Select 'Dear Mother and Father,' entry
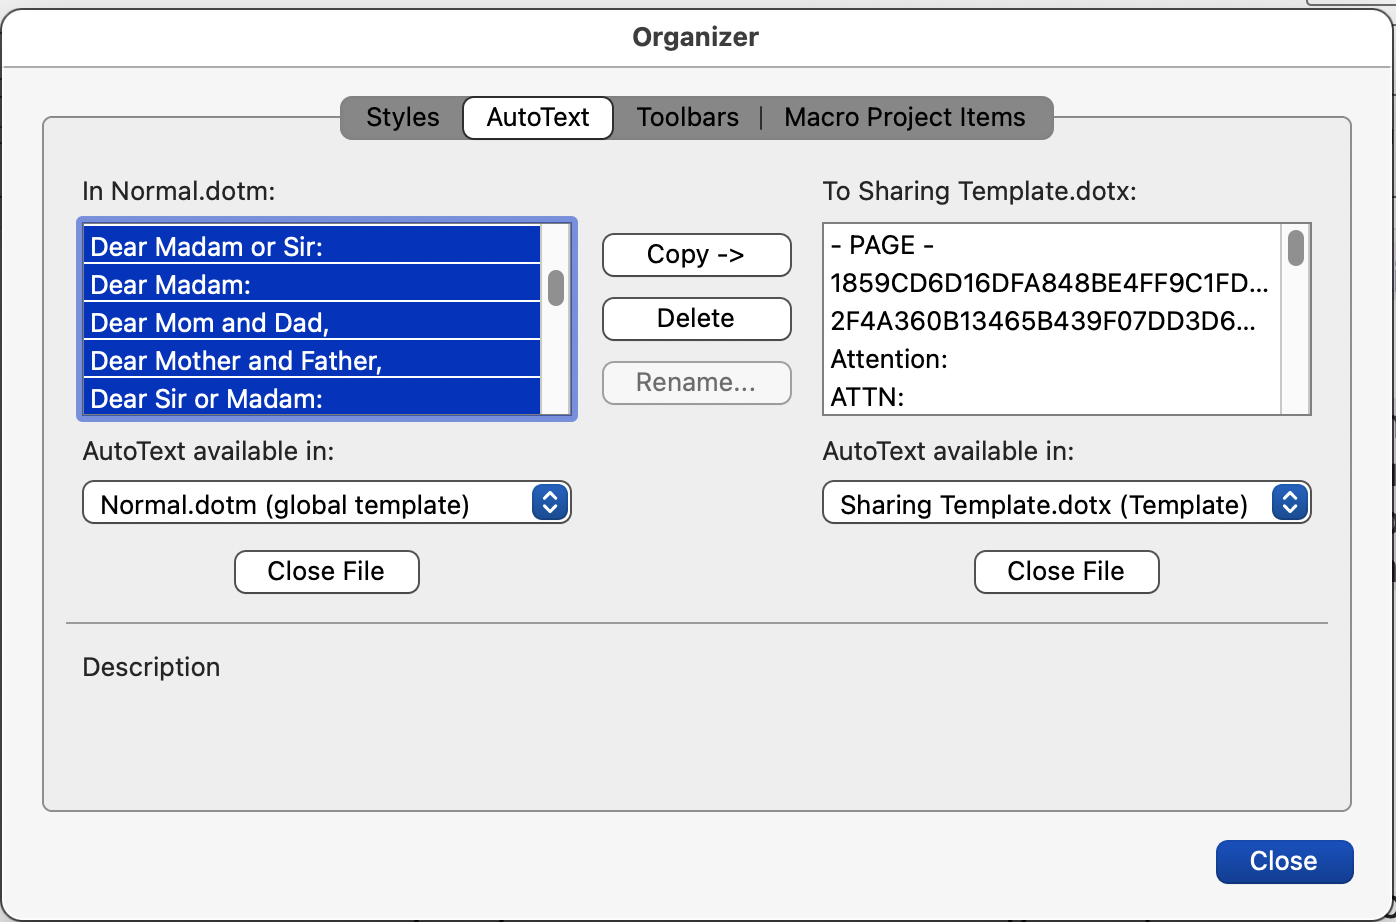Viewport: 1396px width, 922px height. coord(312,360)
